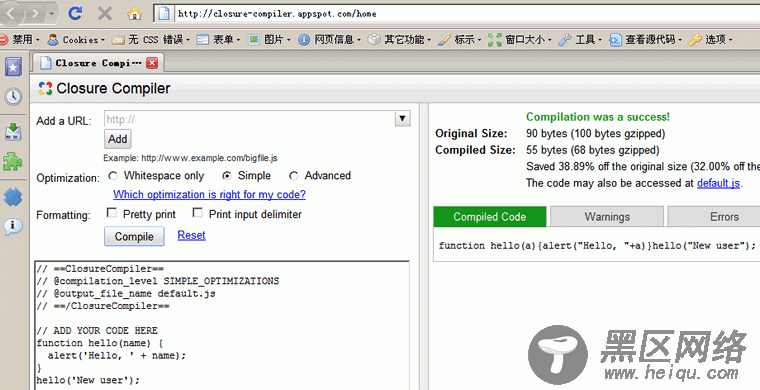This screenshot has width=760, height=390.
Task: Click the view source document icon
Action: [615, 40]
